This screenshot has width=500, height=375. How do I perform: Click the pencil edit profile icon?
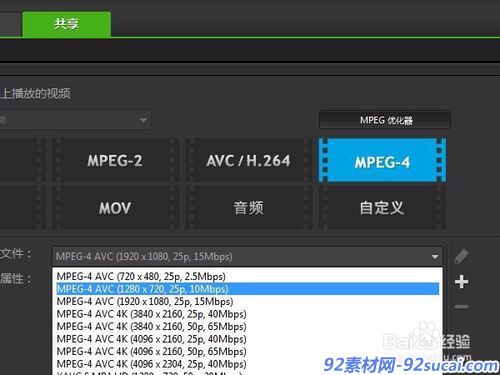462,256
